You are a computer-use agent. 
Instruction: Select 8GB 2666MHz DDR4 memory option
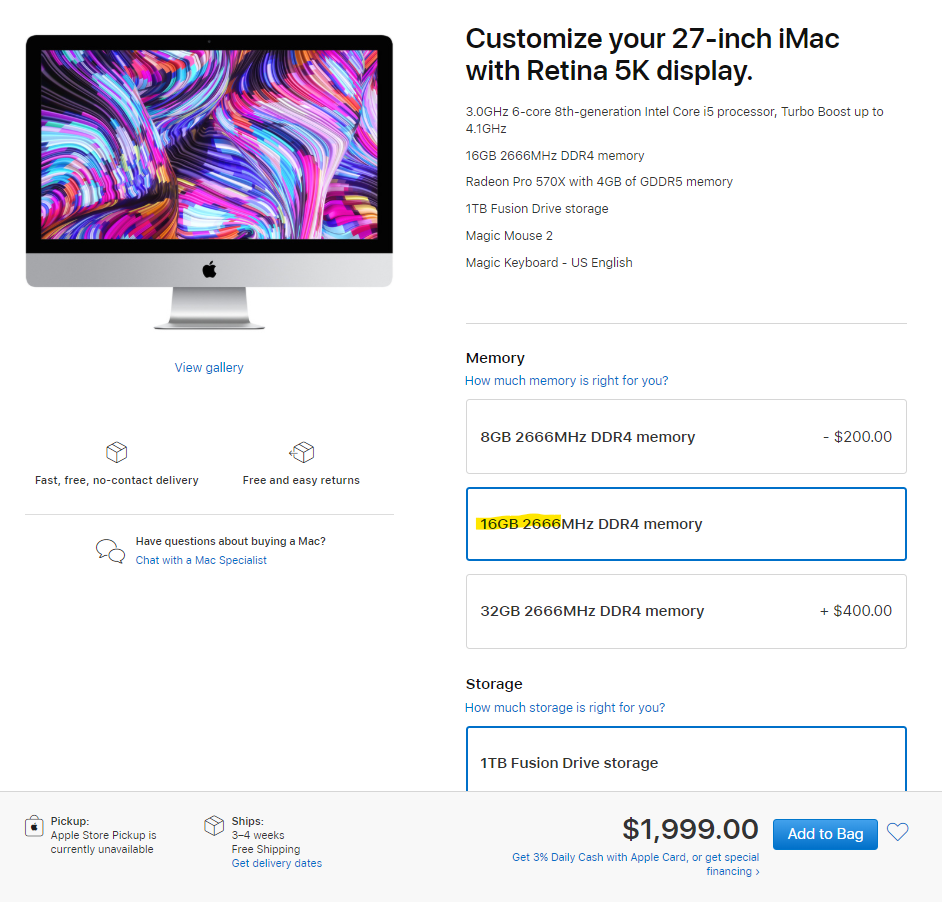coord(686,437)
